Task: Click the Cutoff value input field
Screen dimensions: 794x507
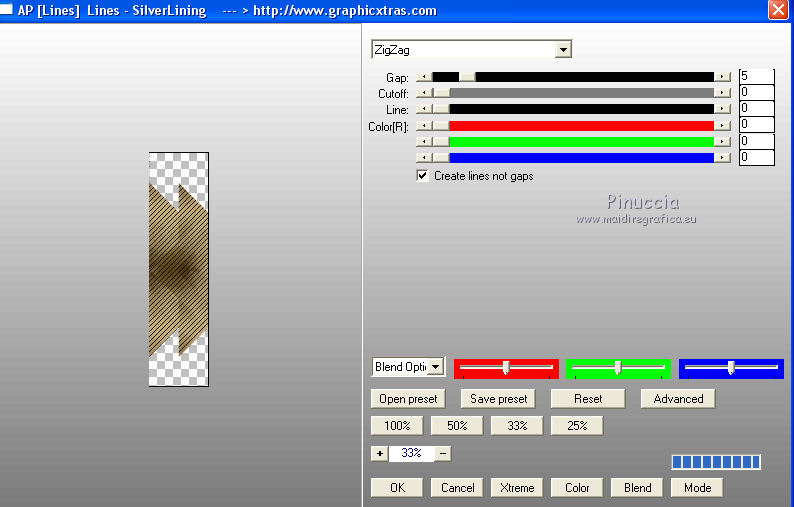Action: [757, 92]
